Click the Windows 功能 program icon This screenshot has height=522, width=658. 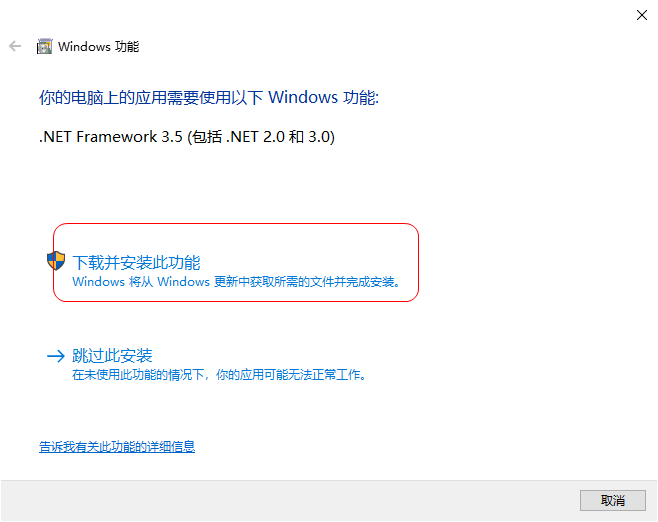pos(44,46)
